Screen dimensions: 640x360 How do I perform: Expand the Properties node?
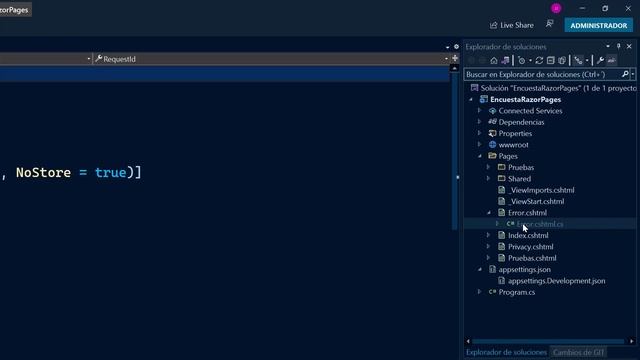point(480,133)
